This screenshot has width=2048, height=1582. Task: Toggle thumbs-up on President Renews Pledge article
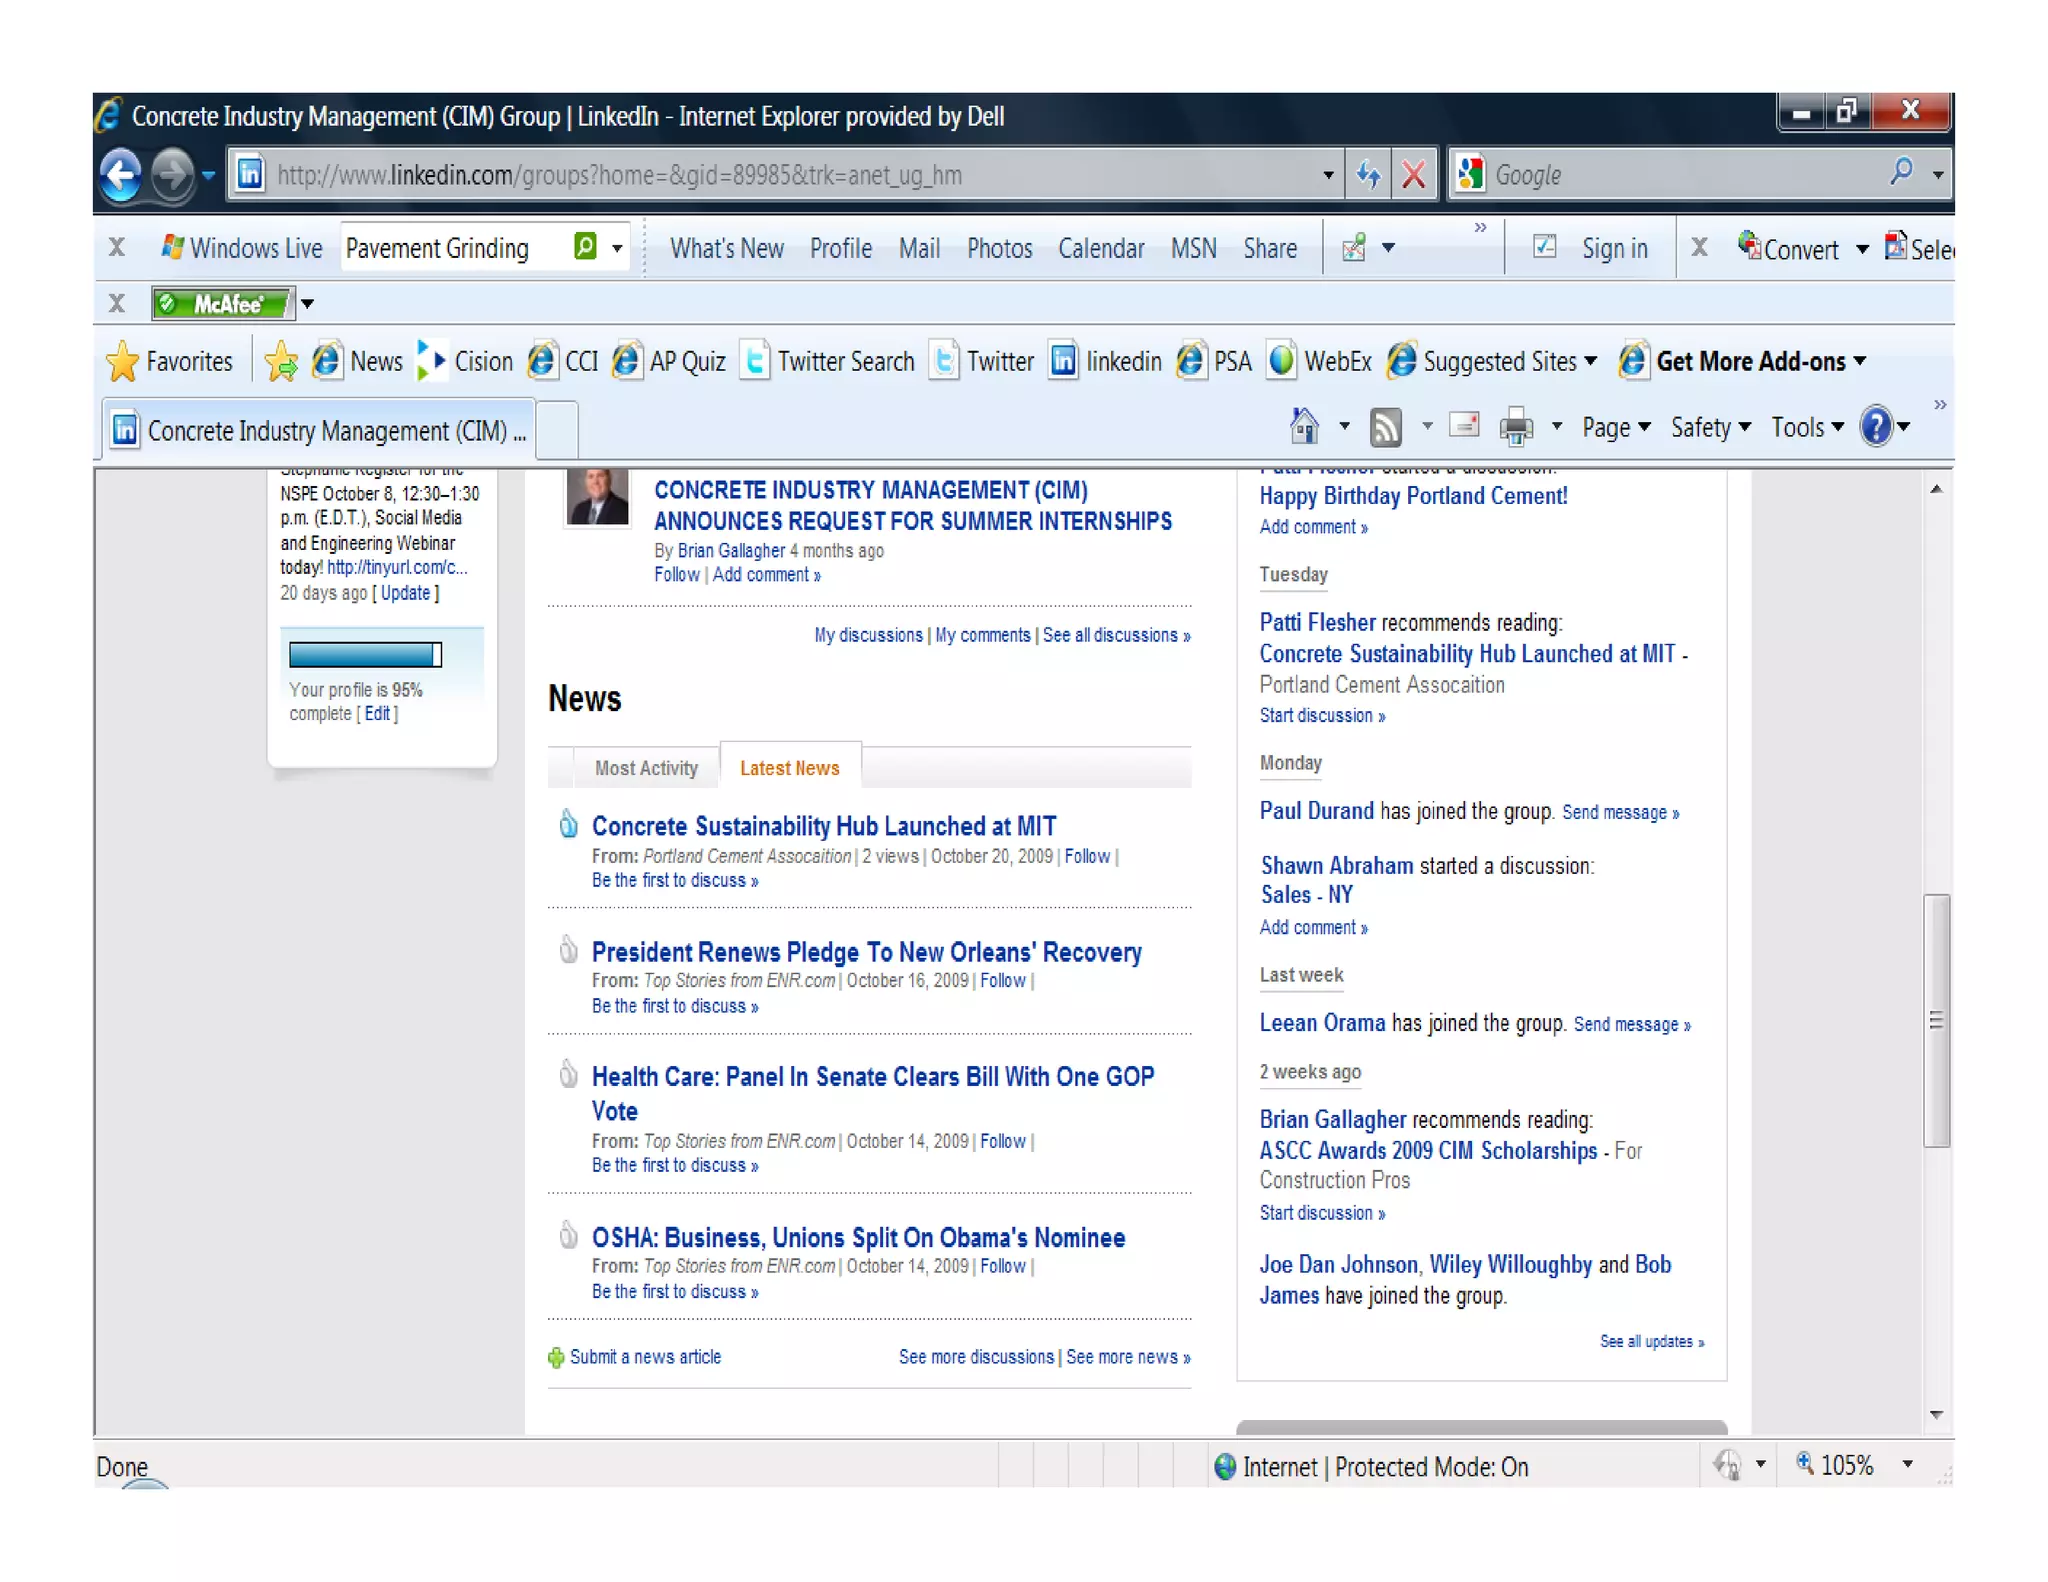(568, 949)
